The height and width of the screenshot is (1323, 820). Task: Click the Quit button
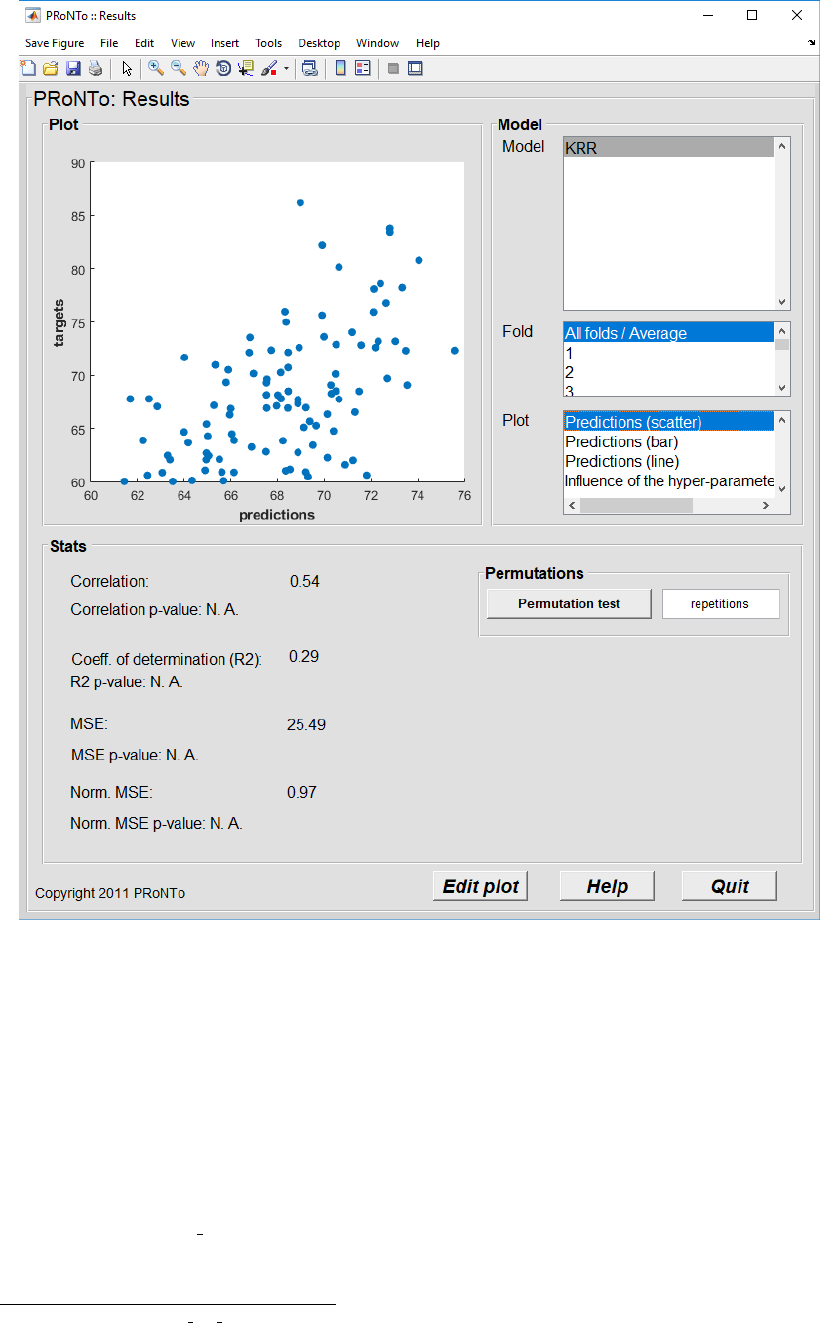[x=729, y=886]
